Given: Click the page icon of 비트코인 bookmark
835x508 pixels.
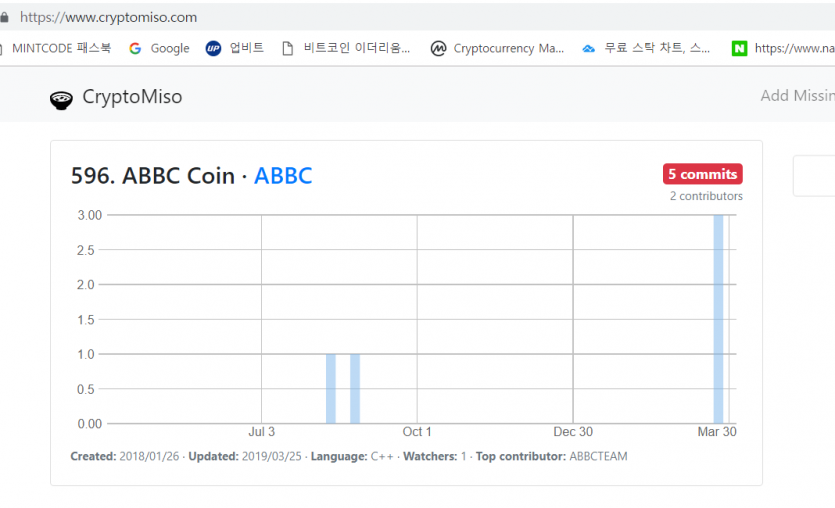Looking at the screenshot, I should point(288,48).
